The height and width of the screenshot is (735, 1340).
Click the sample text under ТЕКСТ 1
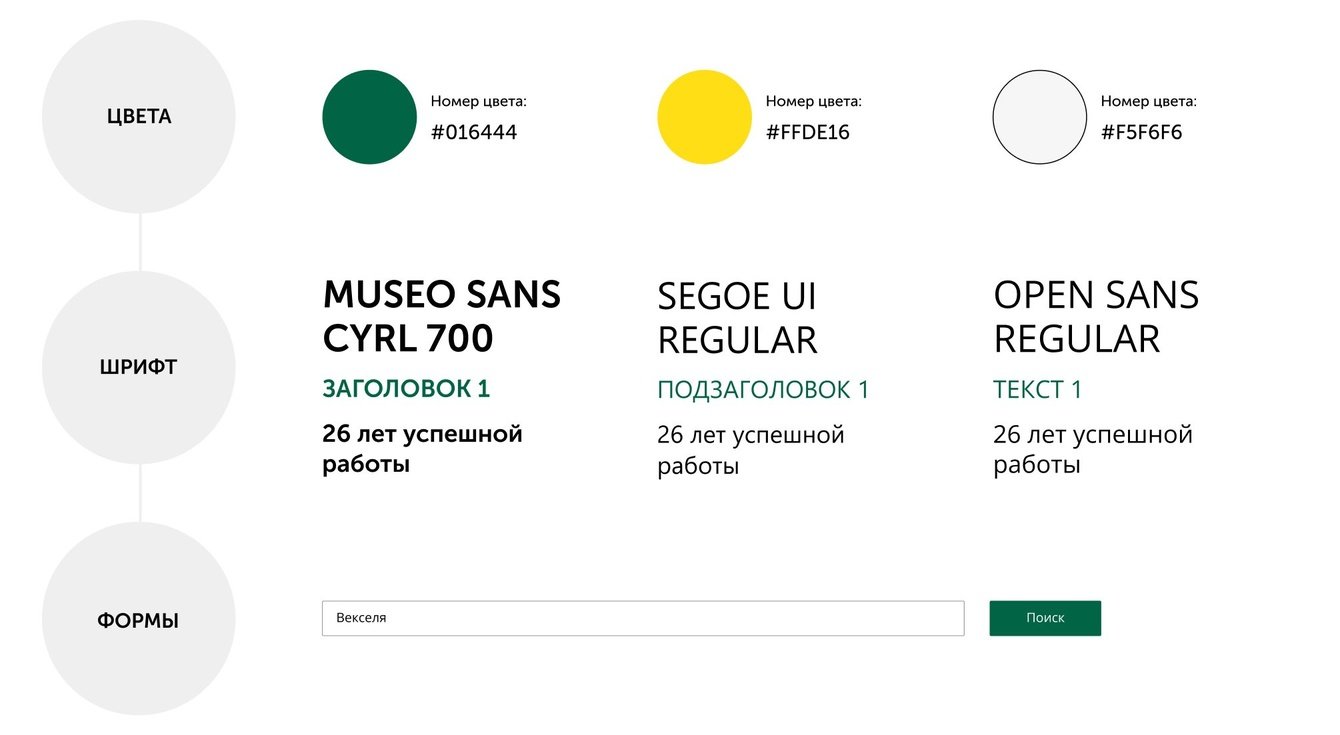pyautogui.click(x=1092, y=450)
